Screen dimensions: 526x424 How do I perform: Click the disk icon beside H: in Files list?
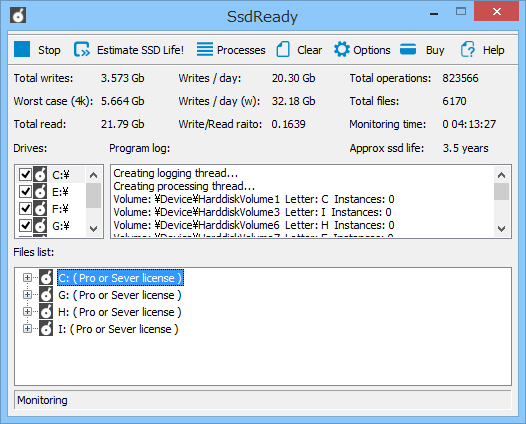click(x=46, y=312)
